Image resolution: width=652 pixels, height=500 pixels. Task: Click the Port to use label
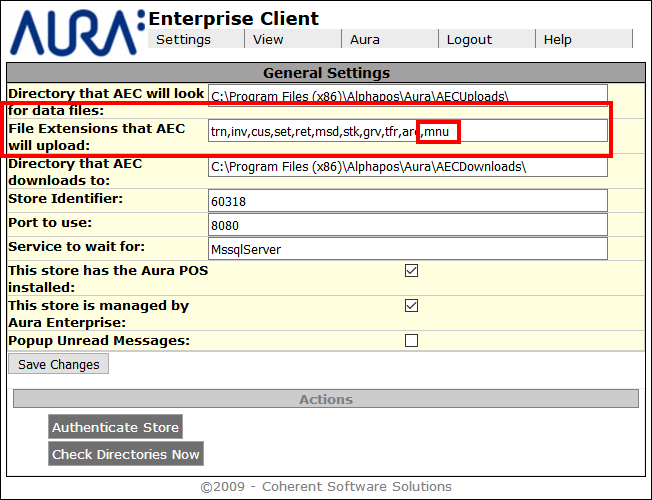[x=50, y=223]
